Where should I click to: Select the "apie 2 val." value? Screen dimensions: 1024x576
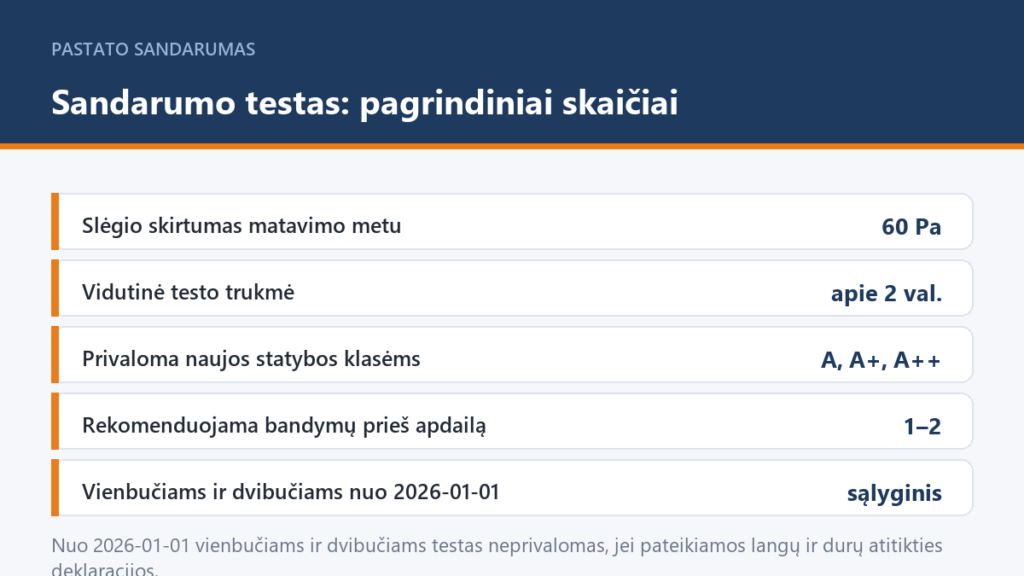(886, 293)
